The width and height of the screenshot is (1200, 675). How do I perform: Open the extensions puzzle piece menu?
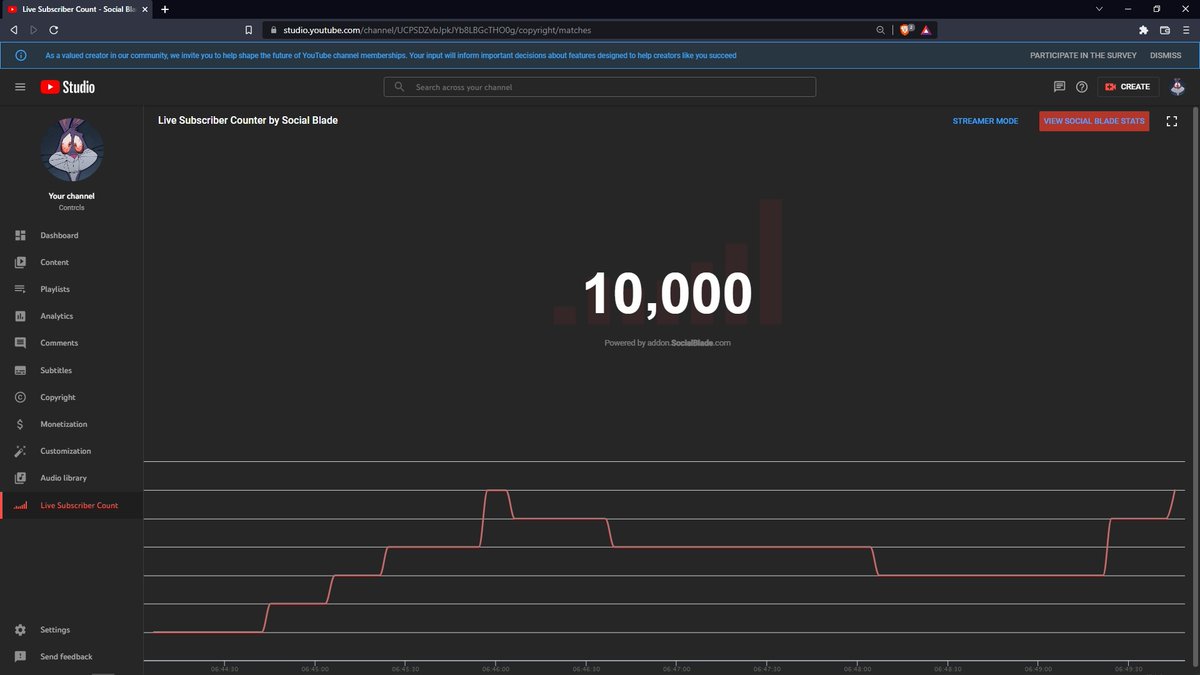[x=1143, y=30]
